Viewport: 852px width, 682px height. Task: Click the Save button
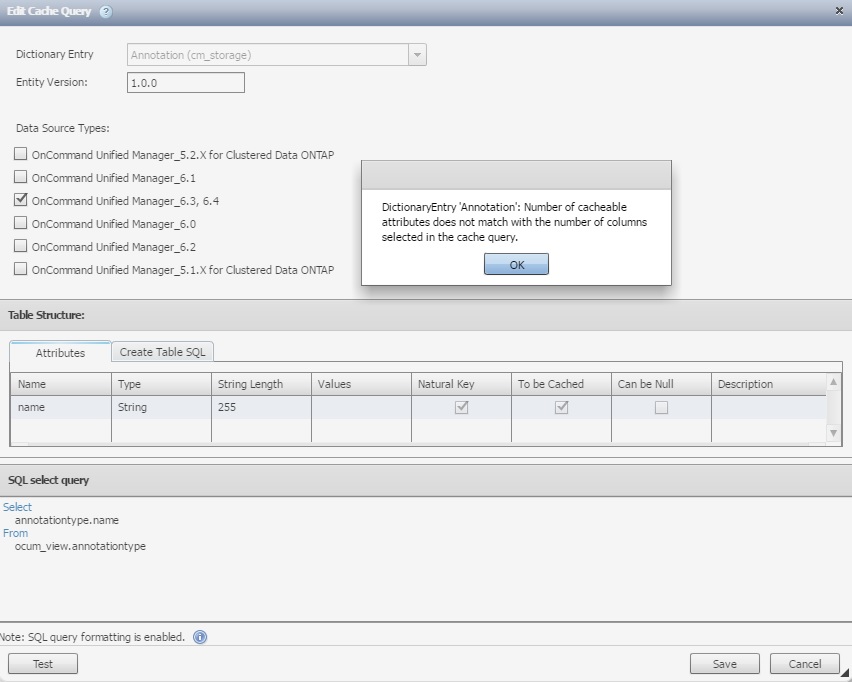click(x=725, y=664)
